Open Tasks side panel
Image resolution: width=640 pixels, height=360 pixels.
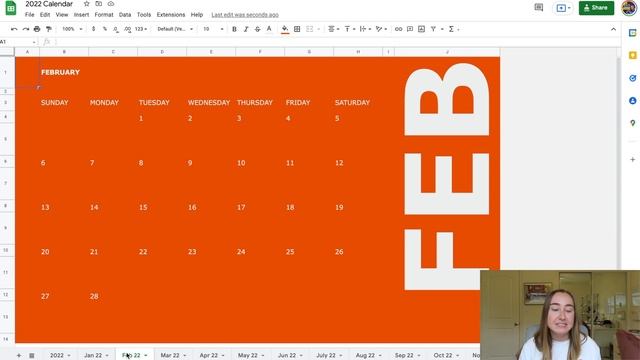[x=632, y=78]
